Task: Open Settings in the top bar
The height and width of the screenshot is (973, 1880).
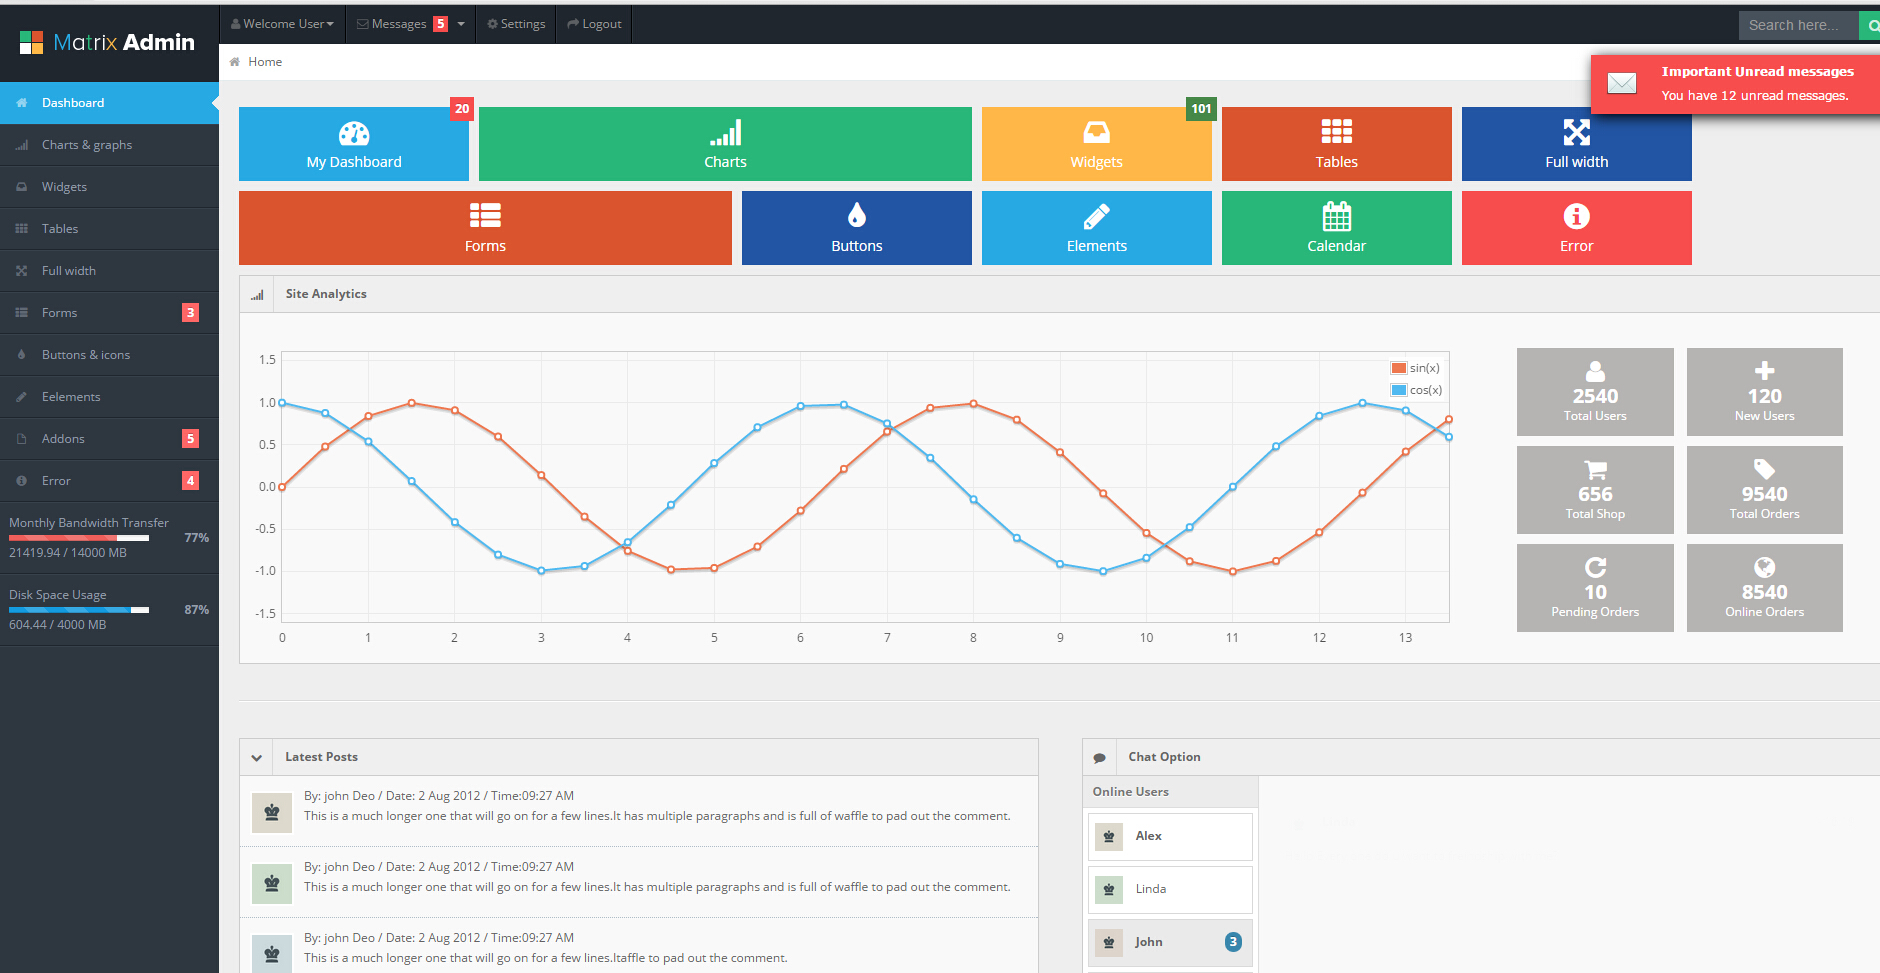Action: tap(516, 24)
